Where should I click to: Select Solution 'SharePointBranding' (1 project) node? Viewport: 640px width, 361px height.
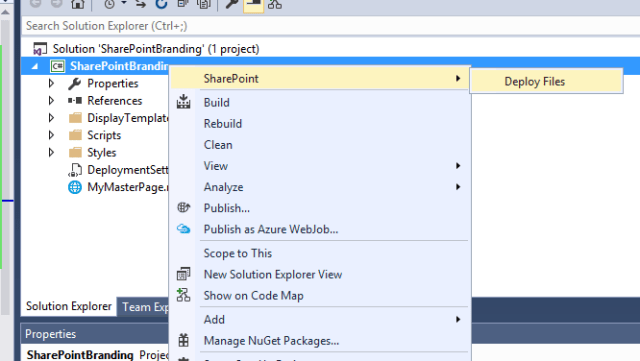point(156,49)
